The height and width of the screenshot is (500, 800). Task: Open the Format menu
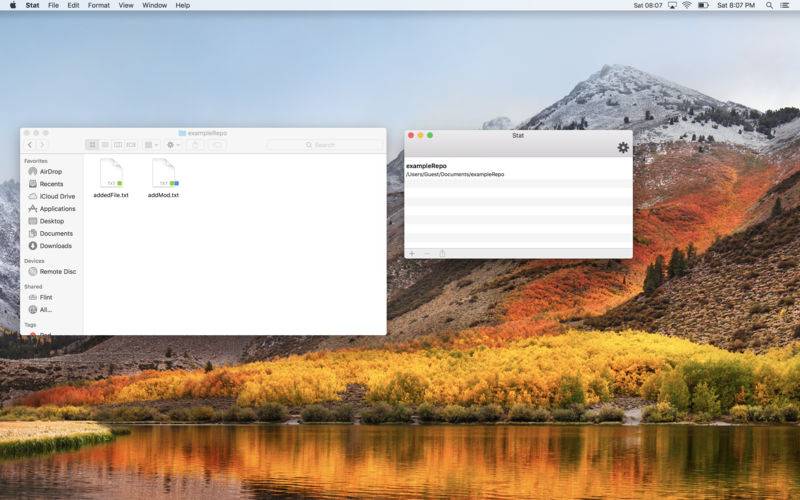pos(99,5)
